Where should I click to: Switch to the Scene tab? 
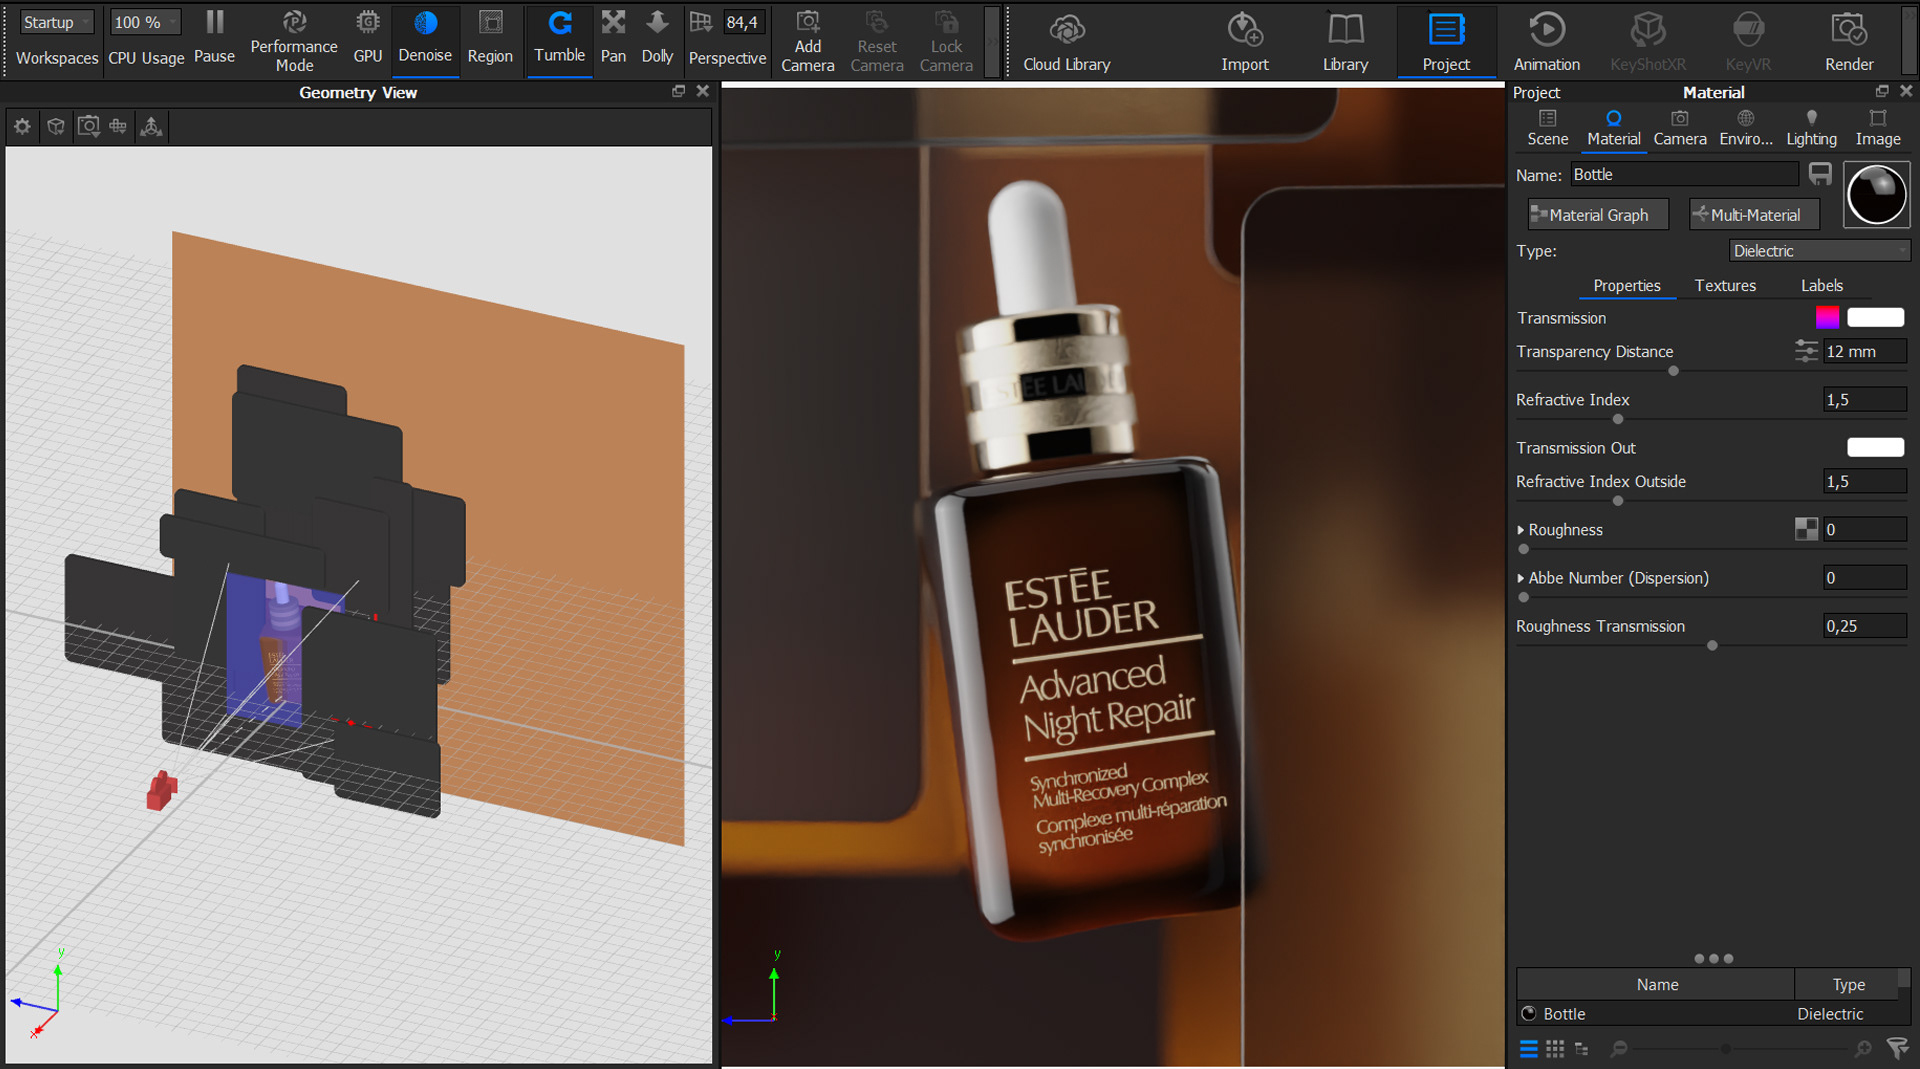click(x=1547, y=129)
